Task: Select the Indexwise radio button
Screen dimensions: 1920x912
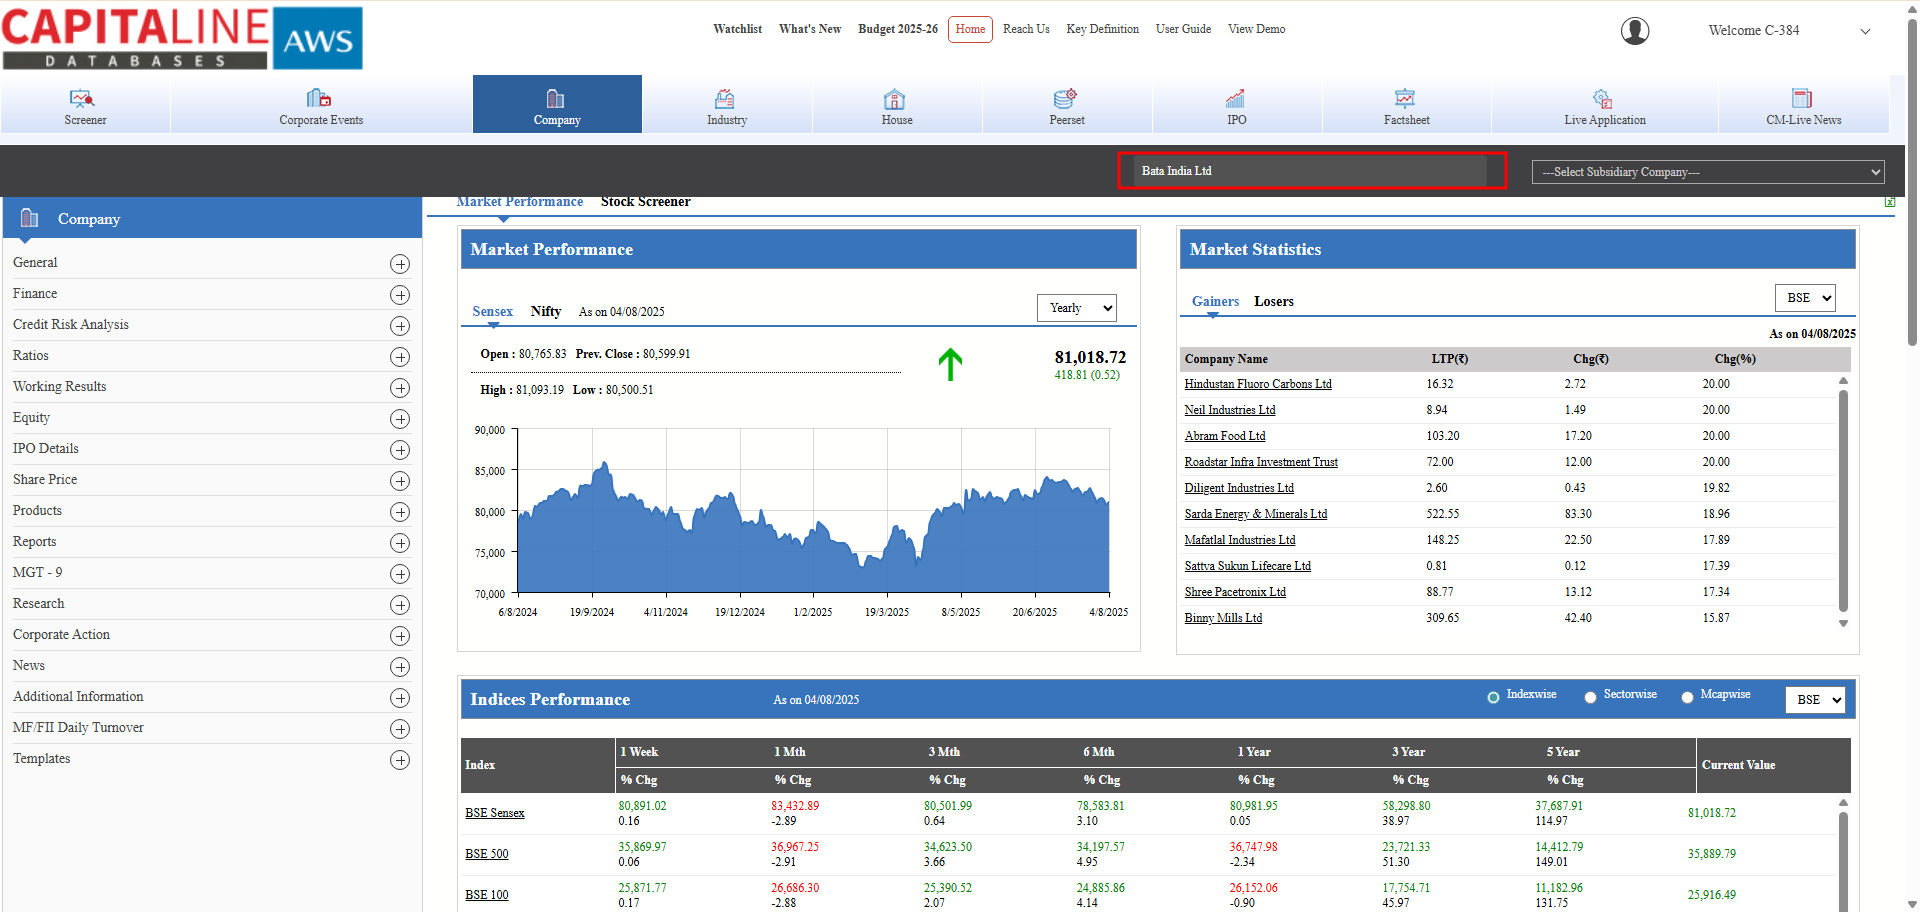Action: tap(1493, 697)
